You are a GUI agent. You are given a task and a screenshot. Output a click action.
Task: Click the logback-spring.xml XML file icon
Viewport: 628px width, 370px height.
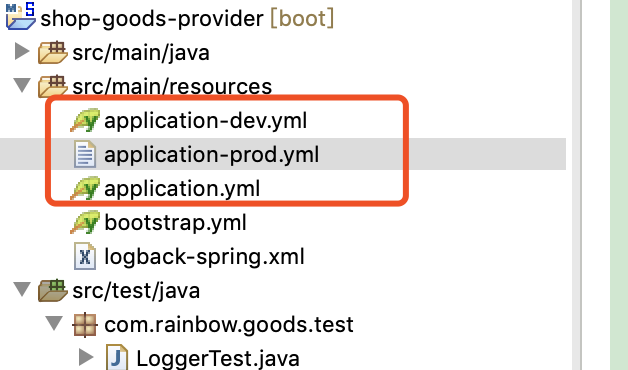[x=85, y=256]
